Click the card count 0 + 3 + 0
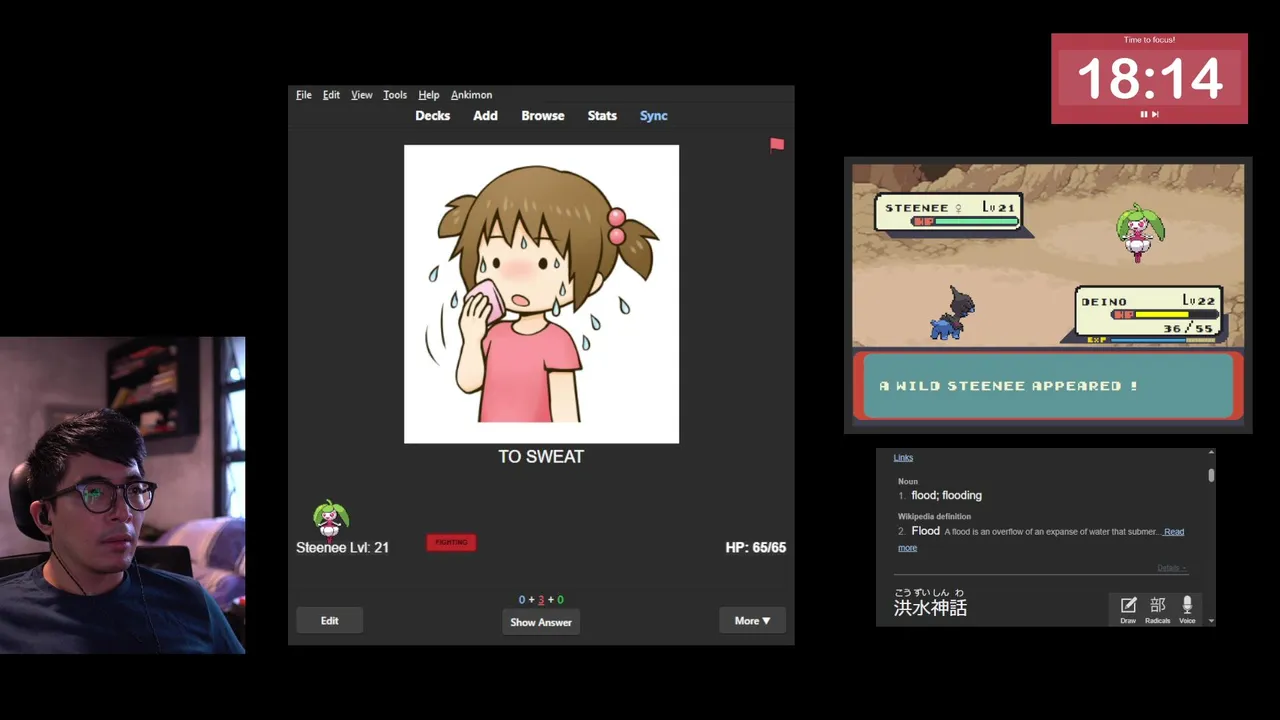 (541, 600)
